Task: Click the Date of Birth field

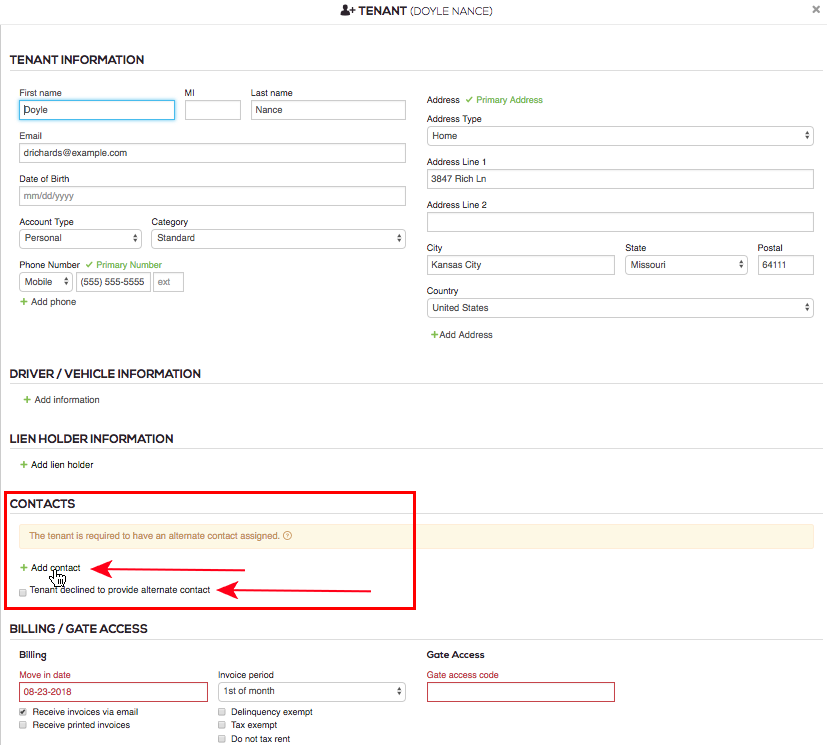Action: [x=212, y=196]
